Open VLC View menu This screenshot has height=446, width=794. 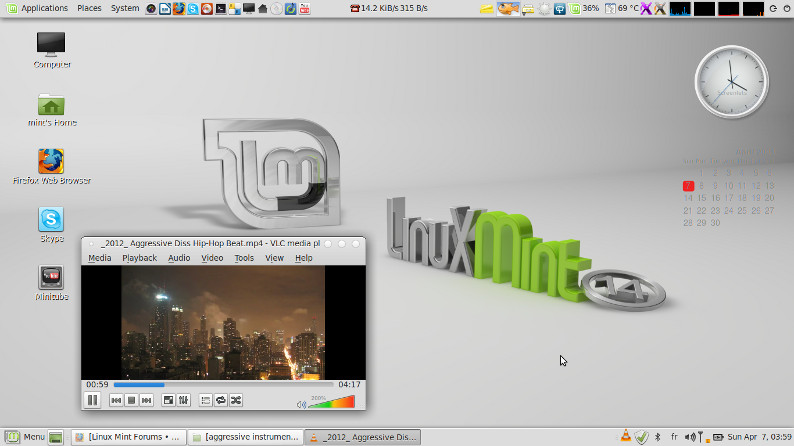274,258
